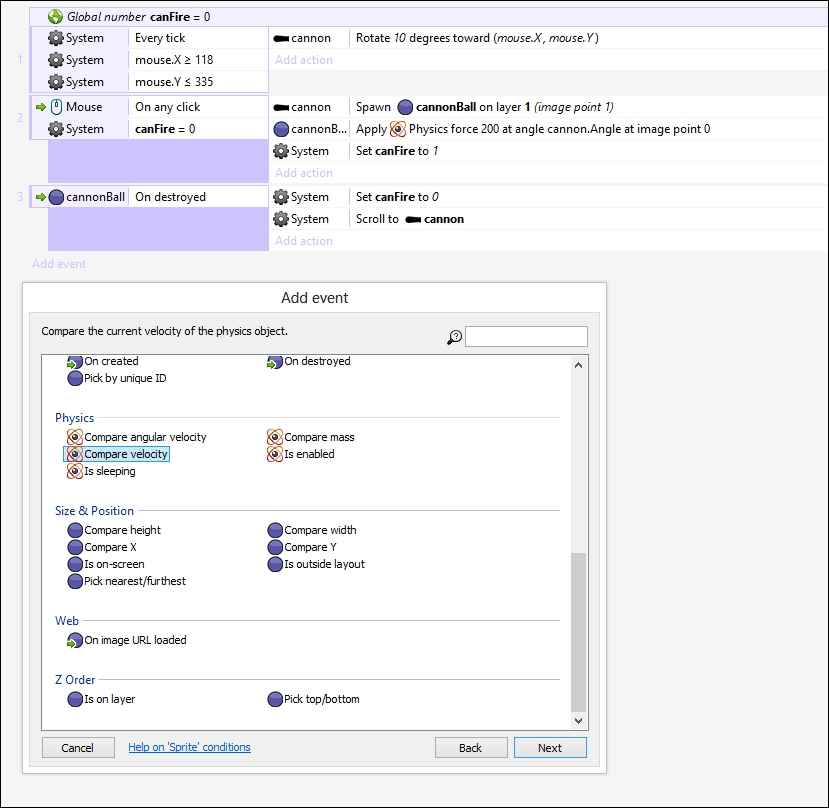
Task: Select the Is outside layout condition
Action: click(x=316, y=564)
